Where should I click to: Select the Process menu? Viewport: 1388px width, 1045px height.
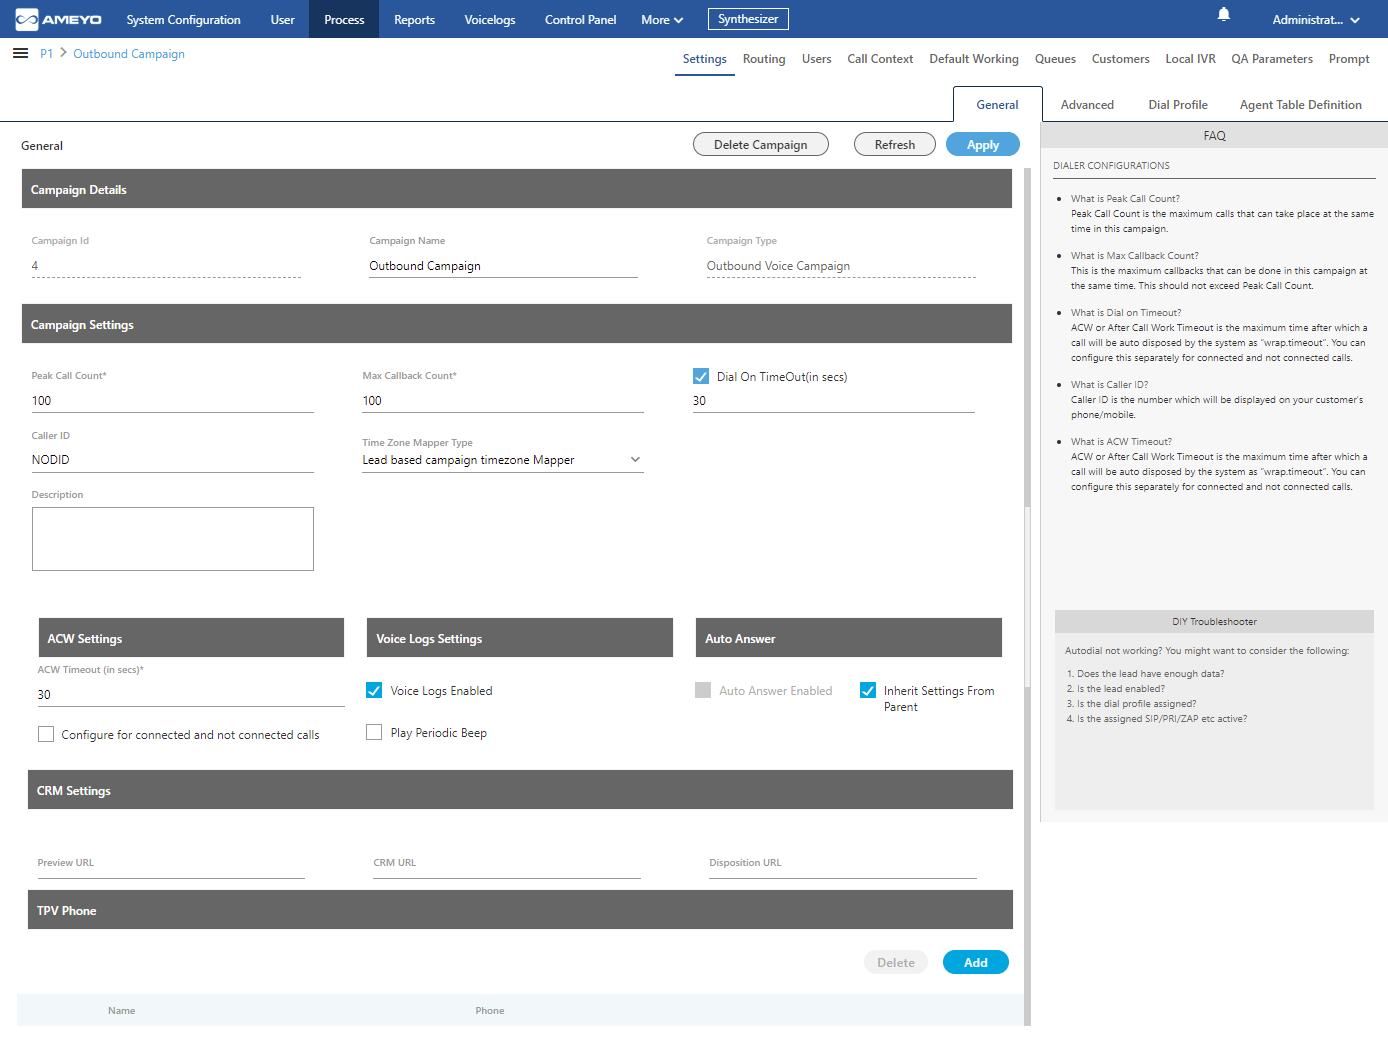point(344,19)
